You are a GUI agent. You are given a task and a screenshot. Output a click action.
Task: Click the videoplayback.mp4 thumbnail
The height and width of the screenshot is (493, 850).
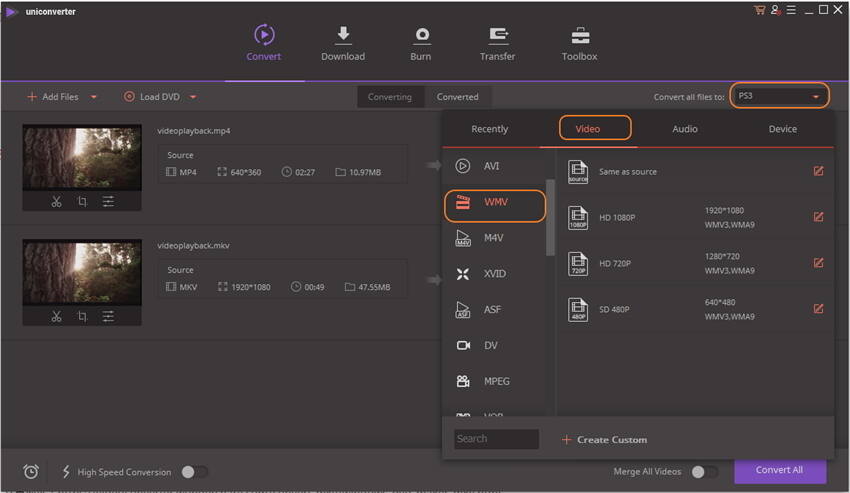pyautogui.click(x=82, y=157)
